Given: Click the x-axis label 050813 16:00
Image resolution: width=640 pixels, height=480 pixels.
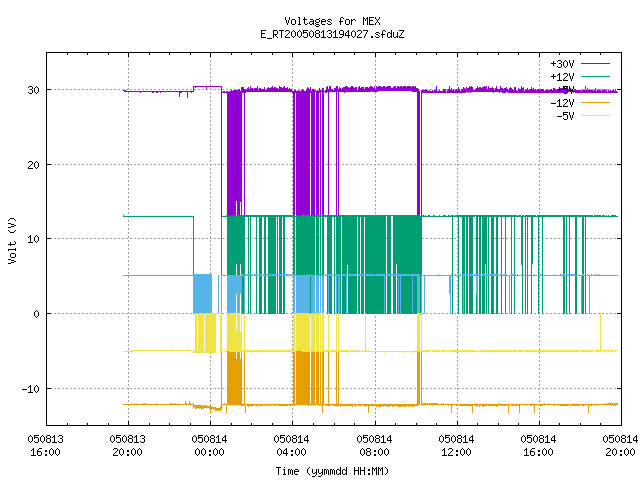Looking at the screenshot, I should pos(45,446).
